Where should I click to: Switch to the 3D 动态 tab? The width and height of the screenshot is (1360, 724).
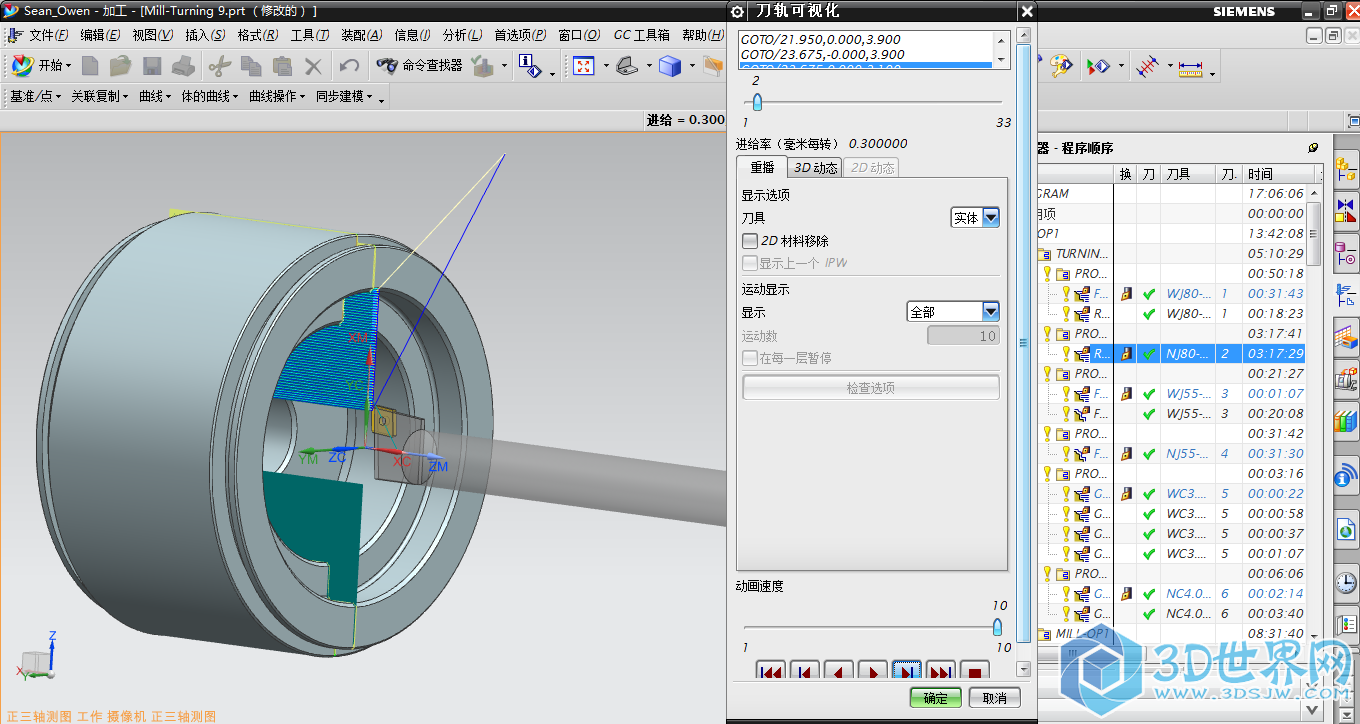815,168
